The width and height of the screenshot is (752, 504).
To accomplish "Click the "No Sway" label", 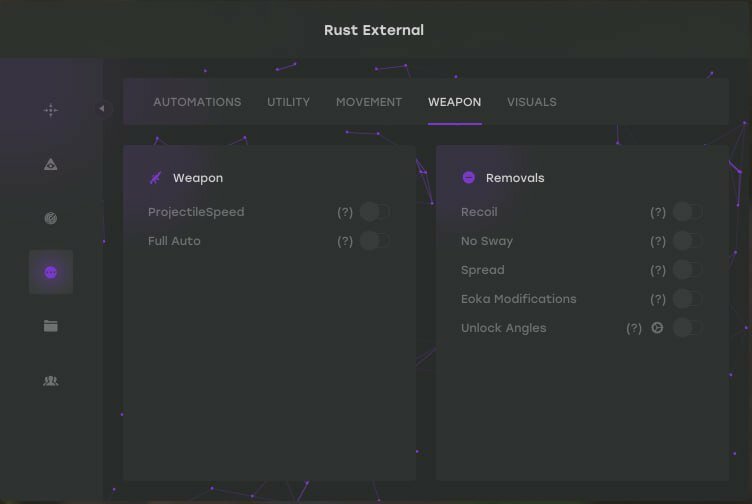I will tap(487, 241).
